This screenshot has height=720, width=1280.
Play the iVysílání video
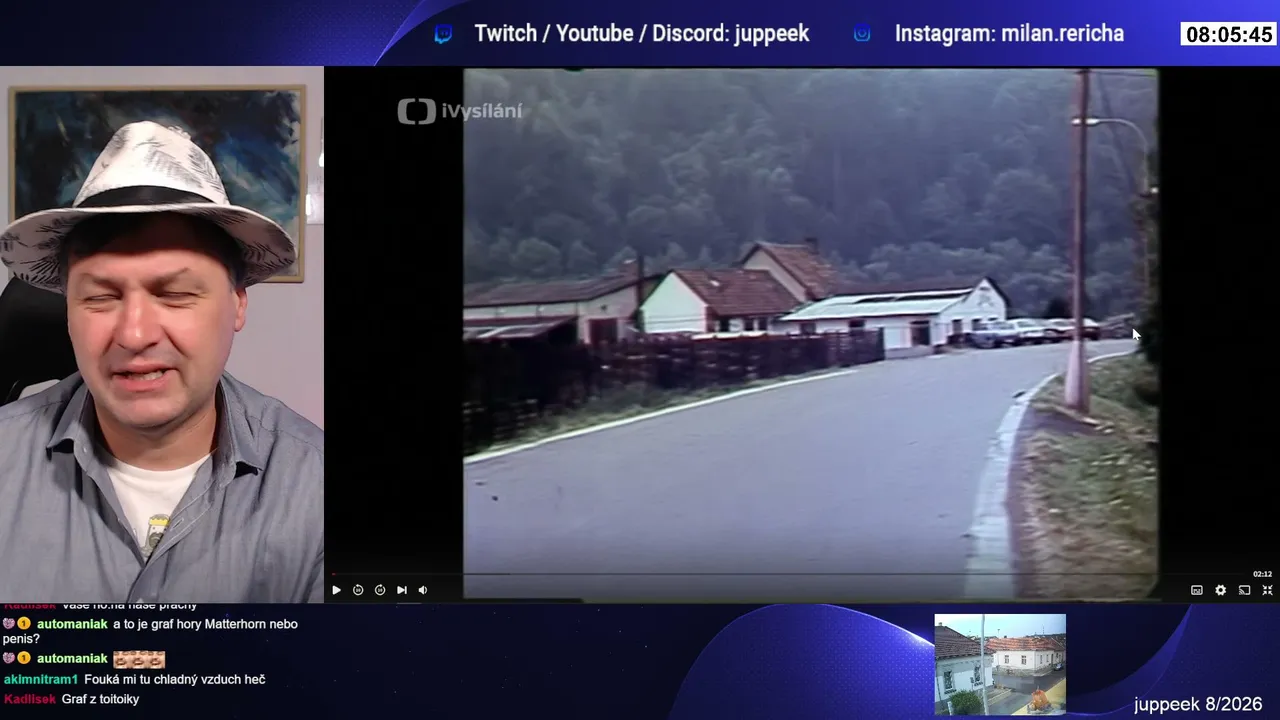(336, 590)
